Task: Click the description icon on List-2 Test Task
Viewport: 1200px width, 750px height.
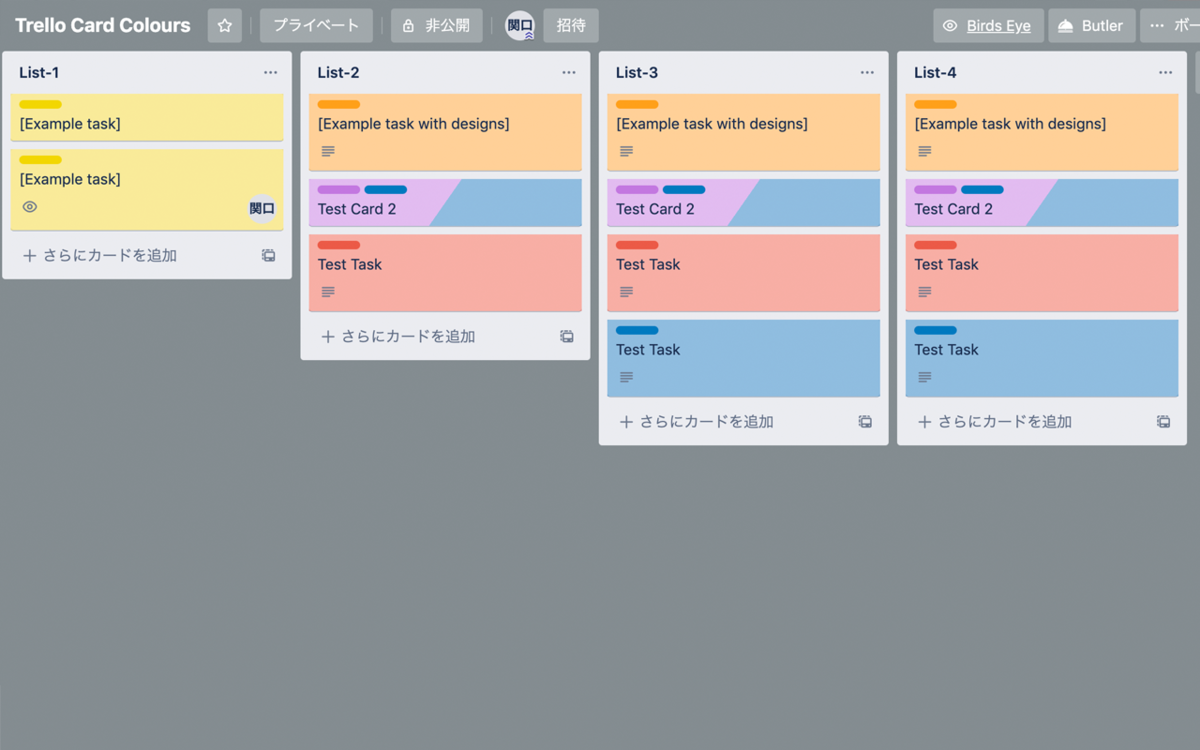Action: tap(328, 292)
